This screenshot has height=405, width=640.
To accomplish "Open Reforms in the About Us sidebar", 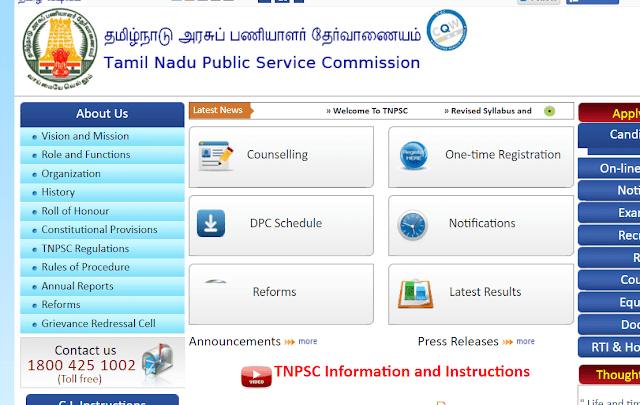I will pos(102,305).
